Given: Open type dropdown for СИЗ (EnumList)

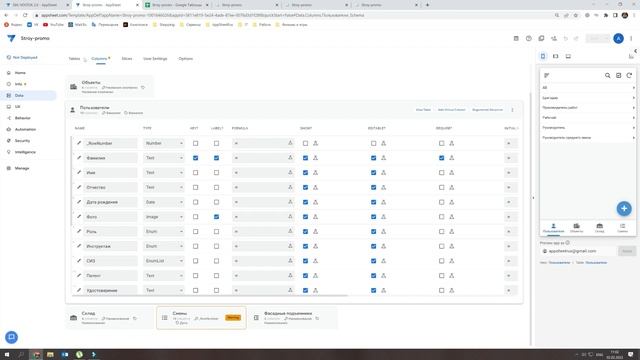Looking at the screenshot, I should (163, 261).
